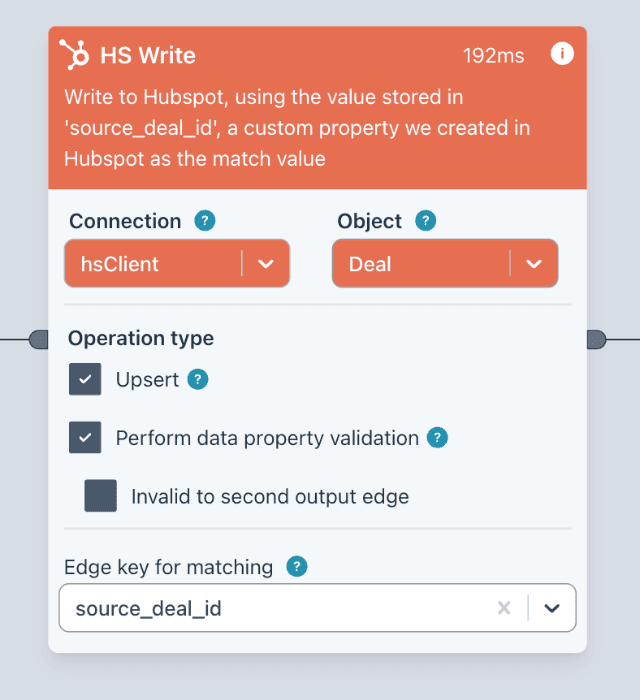The image size is (640, 700).
Task: Click the Edge key for matching label
Action: tap(169, 567)
